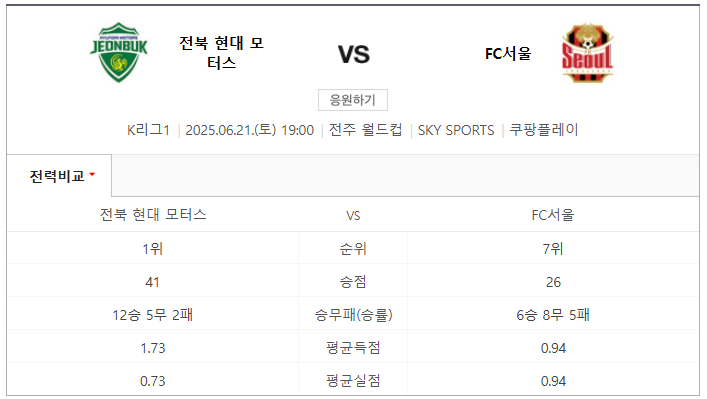Click the 전주 월드컵 stadium label
Screen dimensions: 707x399
[x=365, y=130]
